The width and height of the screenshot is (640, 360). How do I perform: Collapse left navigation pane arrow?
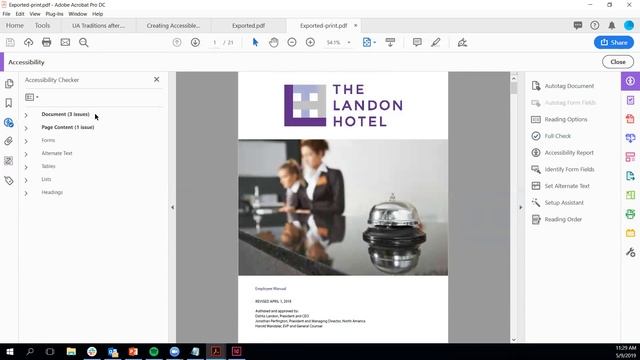click(x=172, y=207)
